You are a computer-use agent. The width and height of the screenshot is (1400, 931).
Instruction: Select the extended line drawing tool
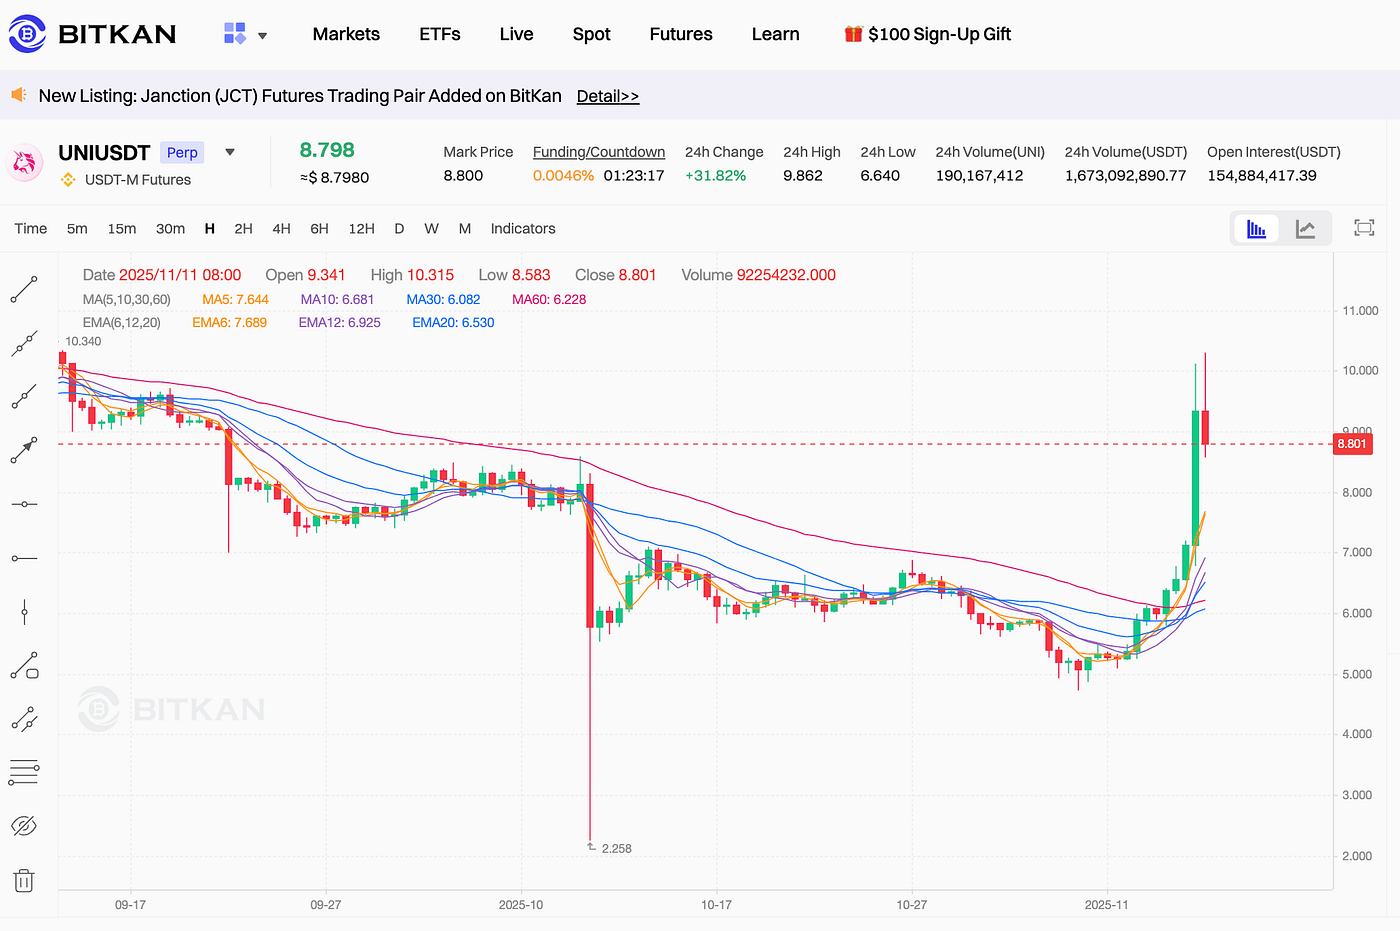pyautogui.click(x=24, y=344)
